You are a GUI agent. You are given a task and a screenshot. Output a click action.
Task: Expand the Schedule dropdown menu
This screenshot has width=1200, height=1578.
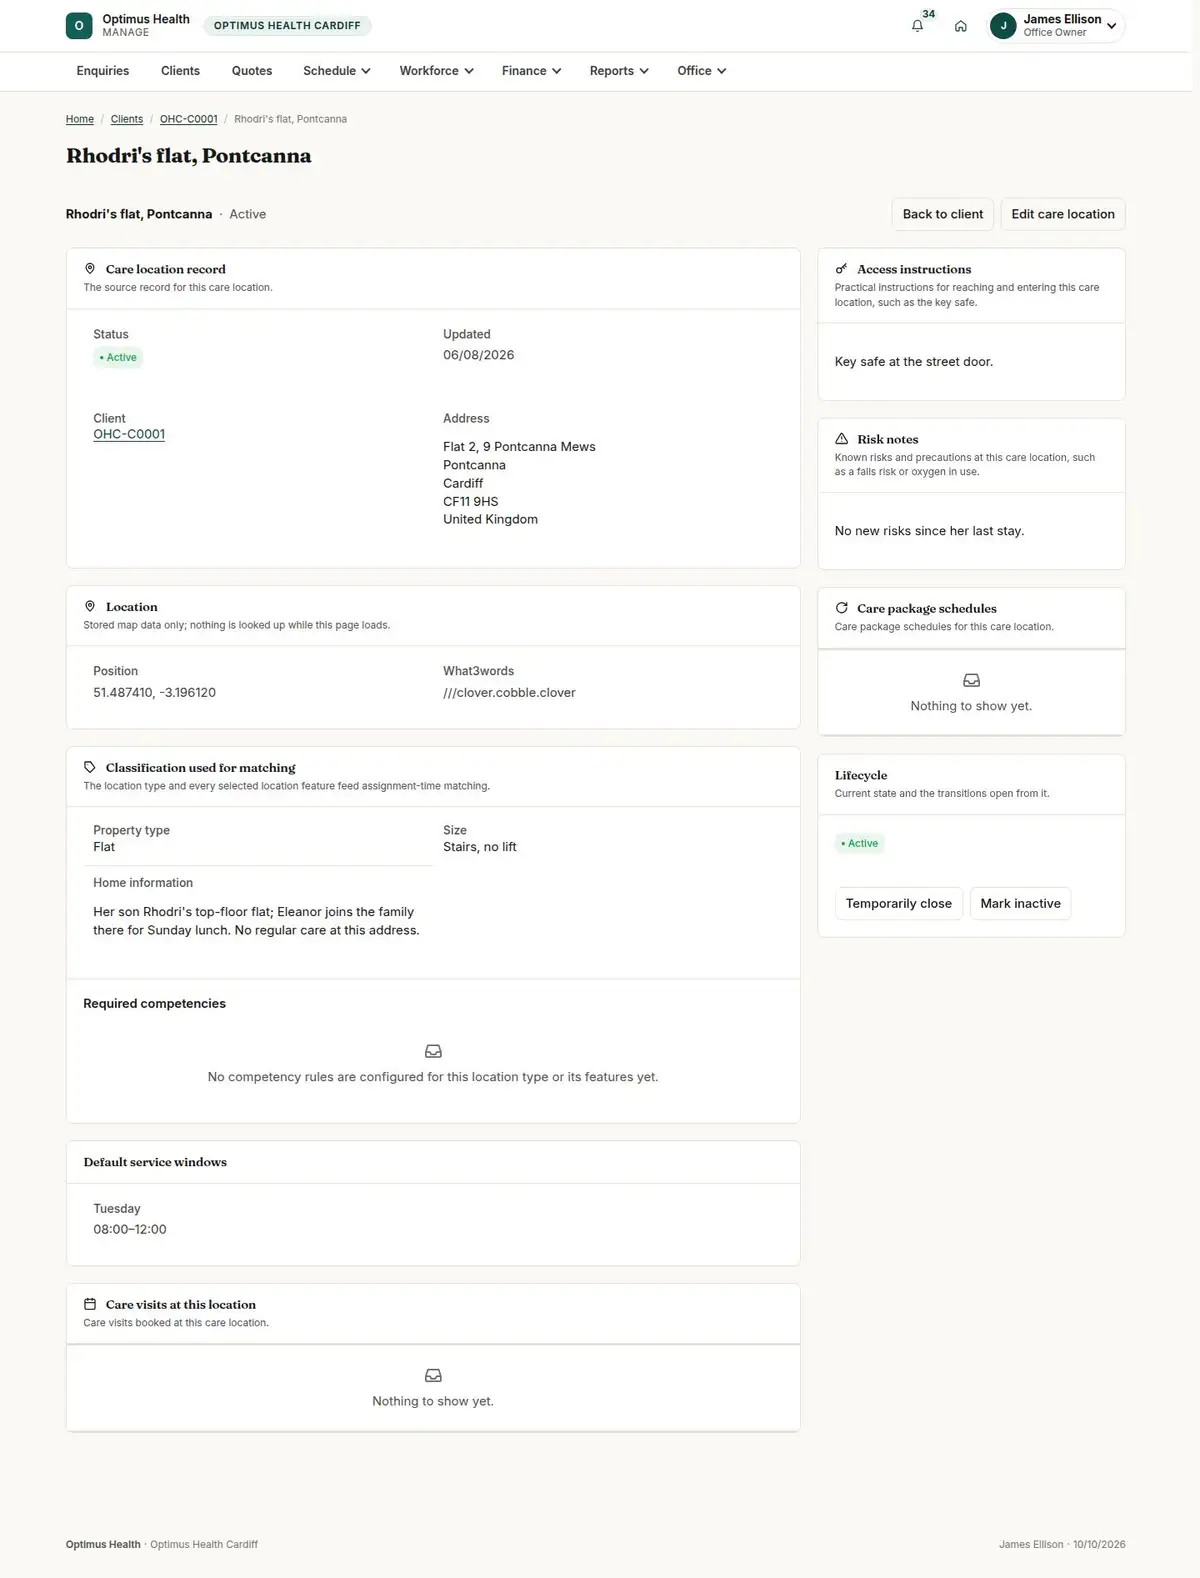(x=337, y=71)
